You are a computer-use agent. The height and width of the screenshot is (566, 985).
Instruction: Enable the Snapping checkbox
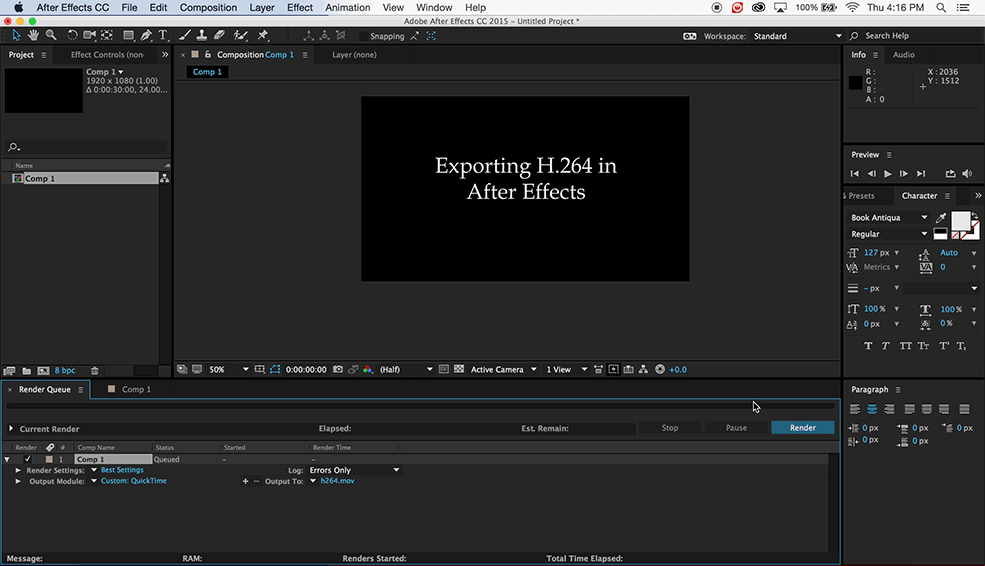tap(363, 36)
